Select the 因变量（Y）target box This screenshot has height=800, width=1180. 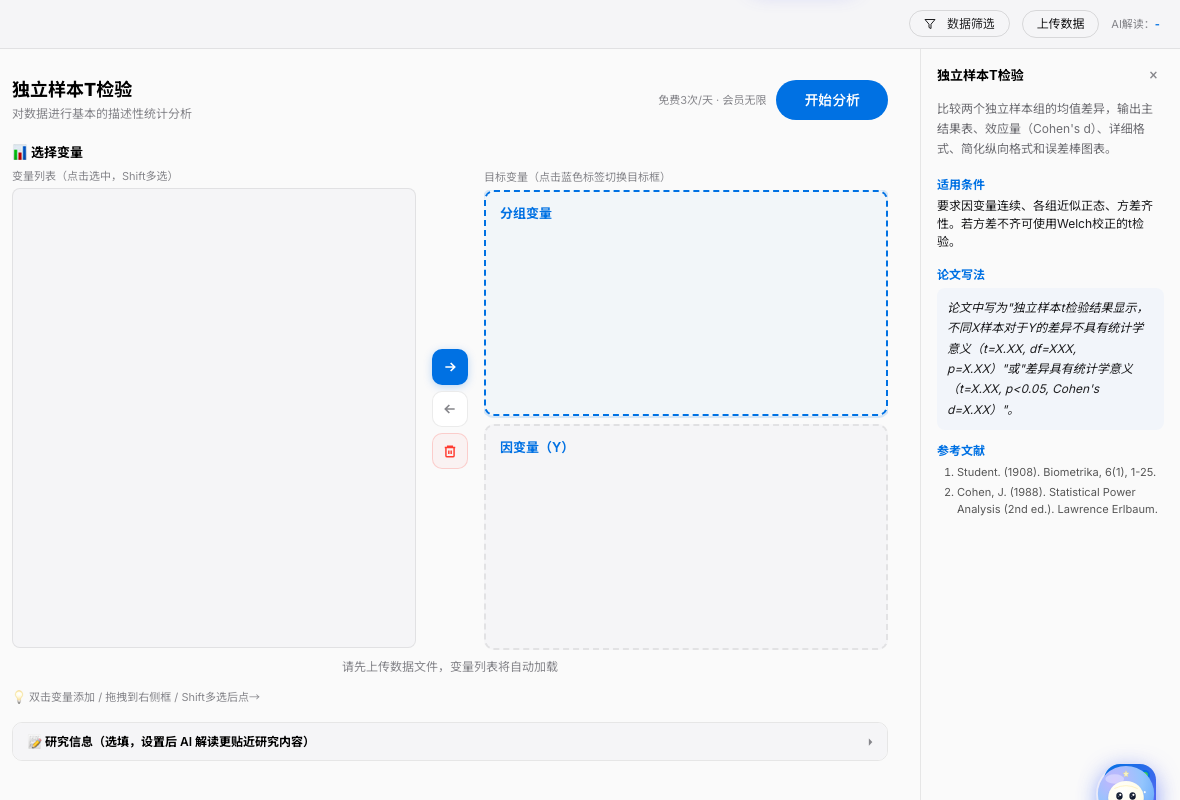[x=686, y=536]
